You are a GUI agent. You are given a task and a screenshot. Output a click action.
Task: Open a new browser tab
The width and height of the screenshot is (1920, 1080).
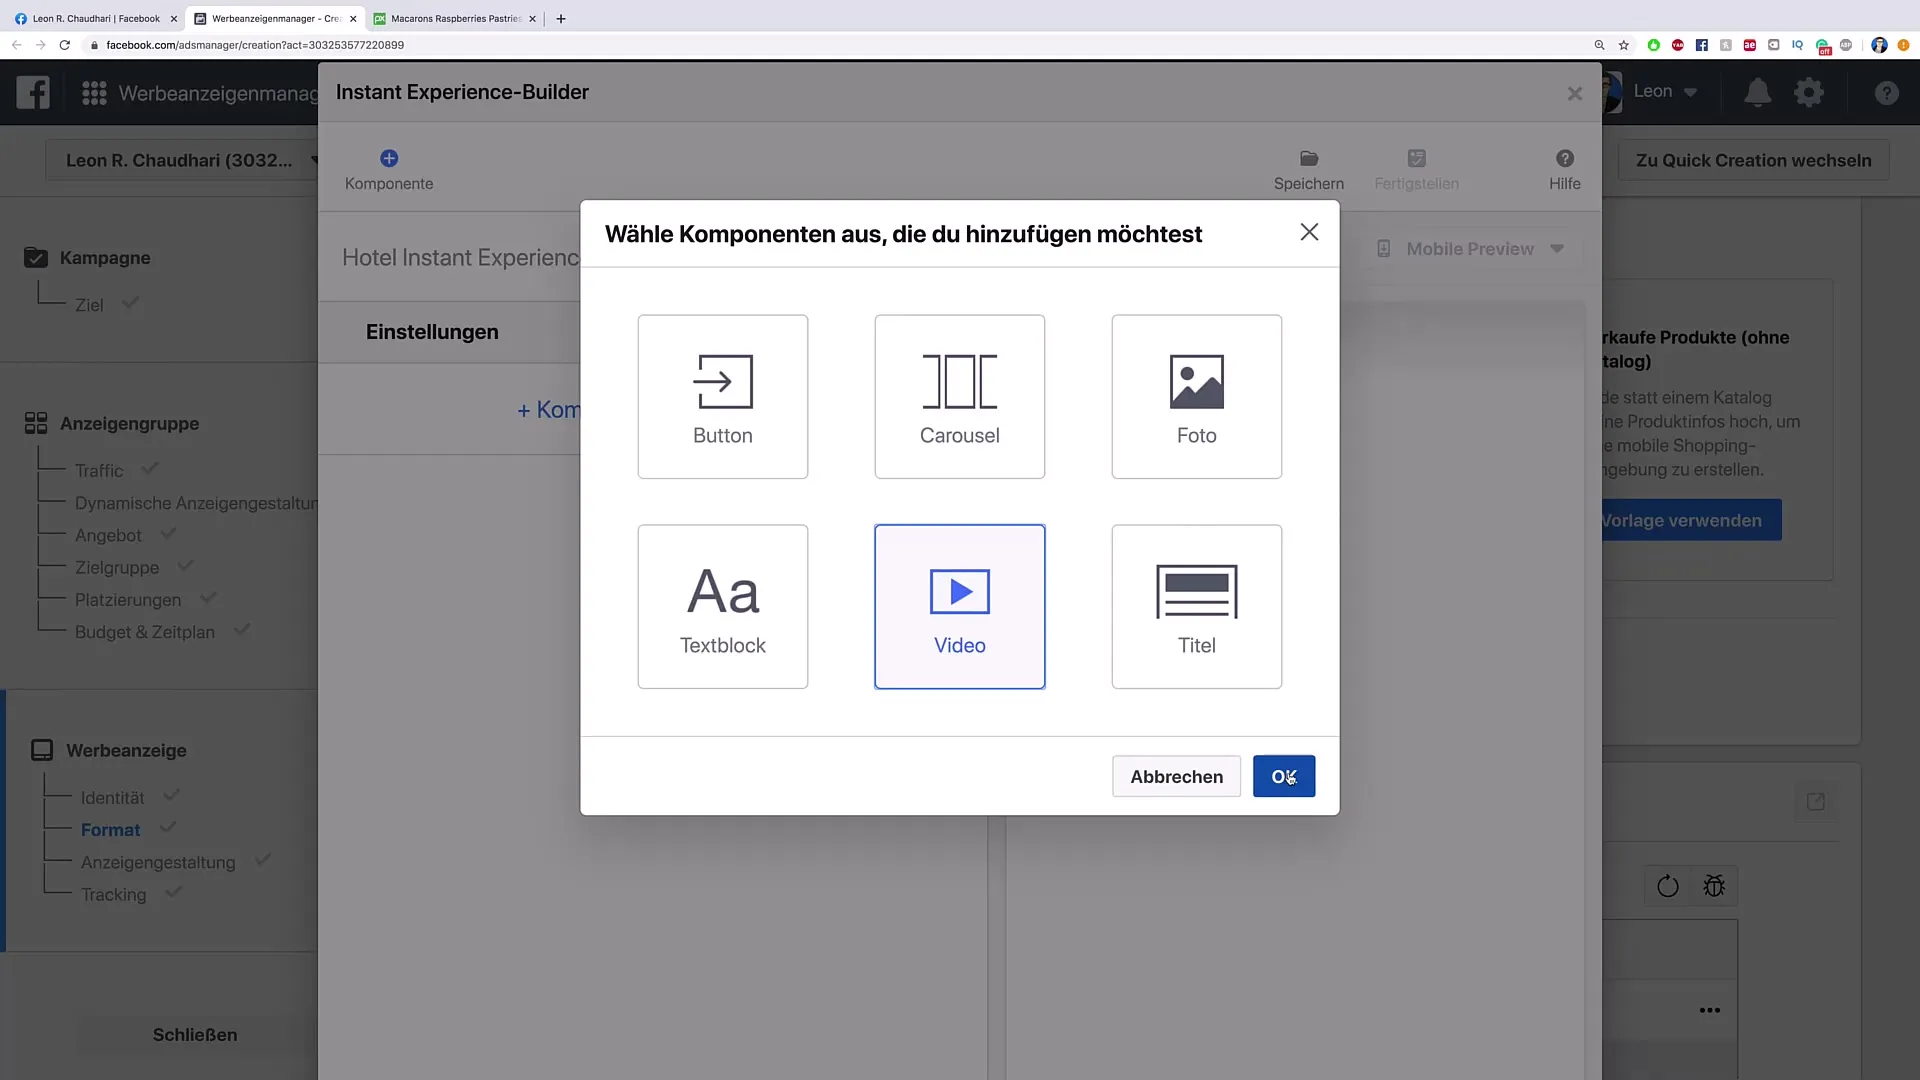561,18
